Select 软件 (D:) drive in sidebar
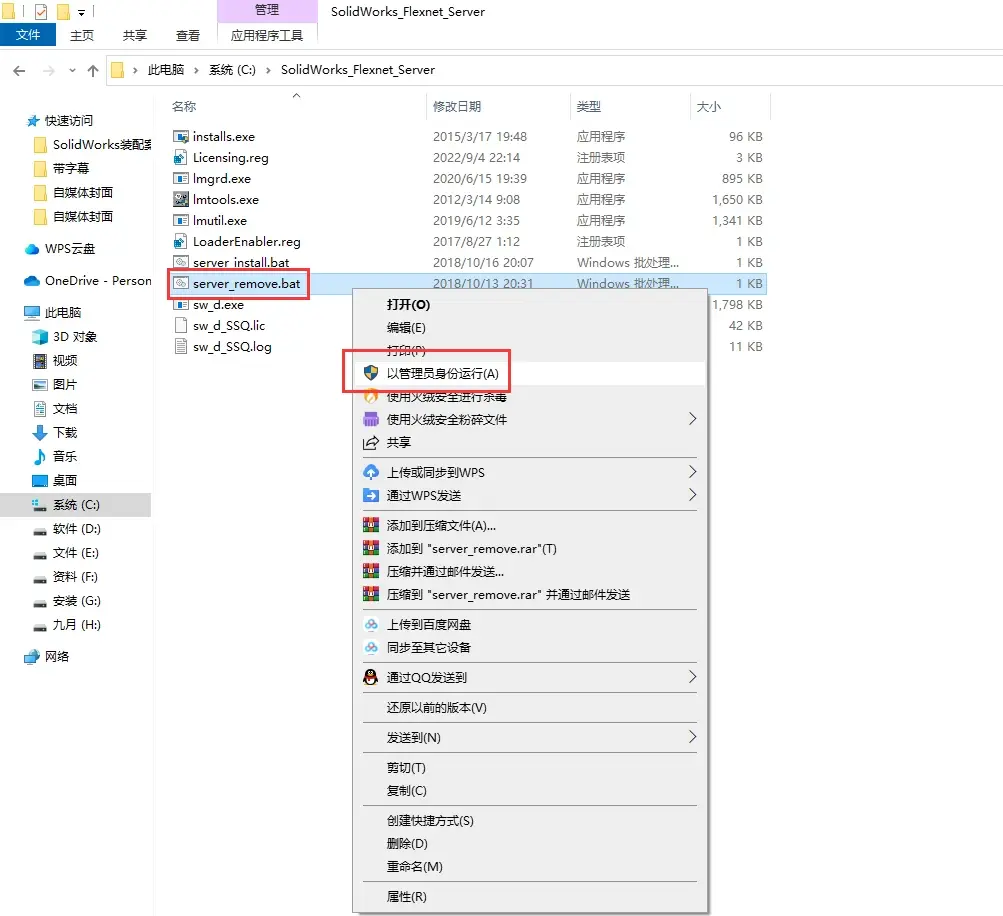1003x916 pixels. (x=77, y=529)
